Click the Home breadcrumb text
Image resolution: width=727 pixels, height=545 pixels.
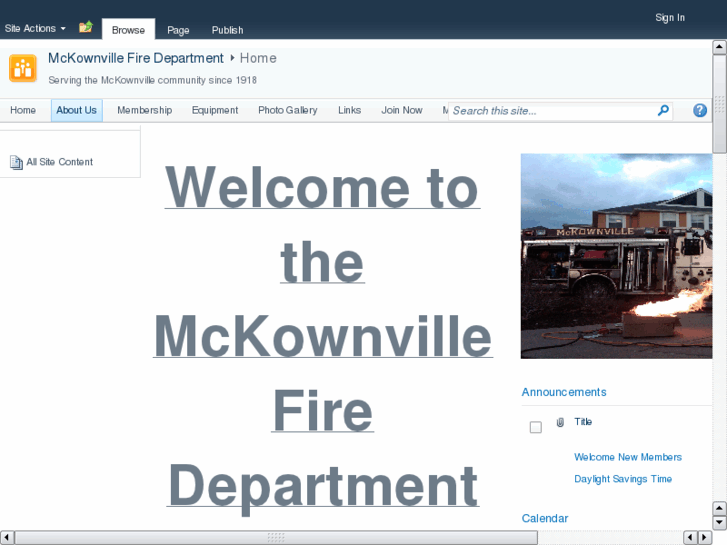point(258,58)
